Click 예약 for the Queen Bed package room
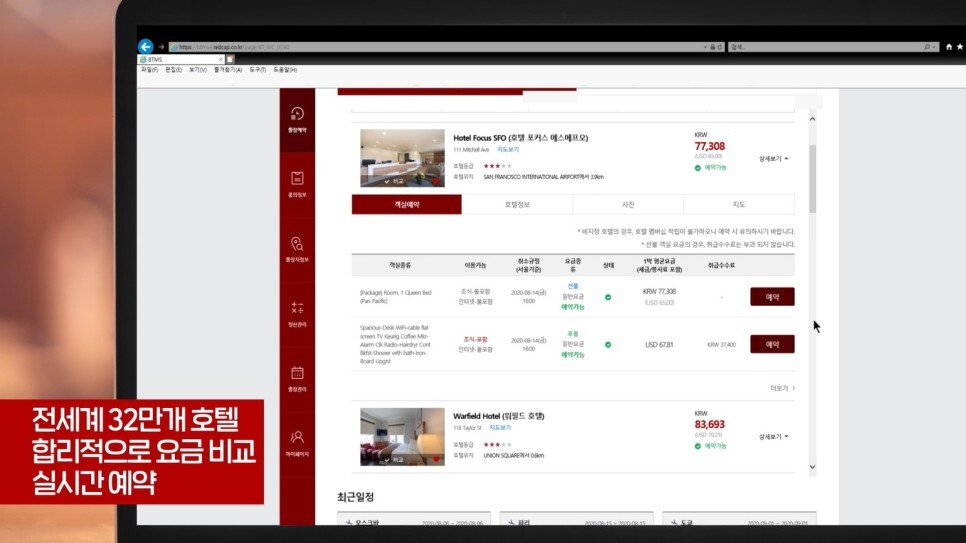966x543 pixels. pos(772,296)
